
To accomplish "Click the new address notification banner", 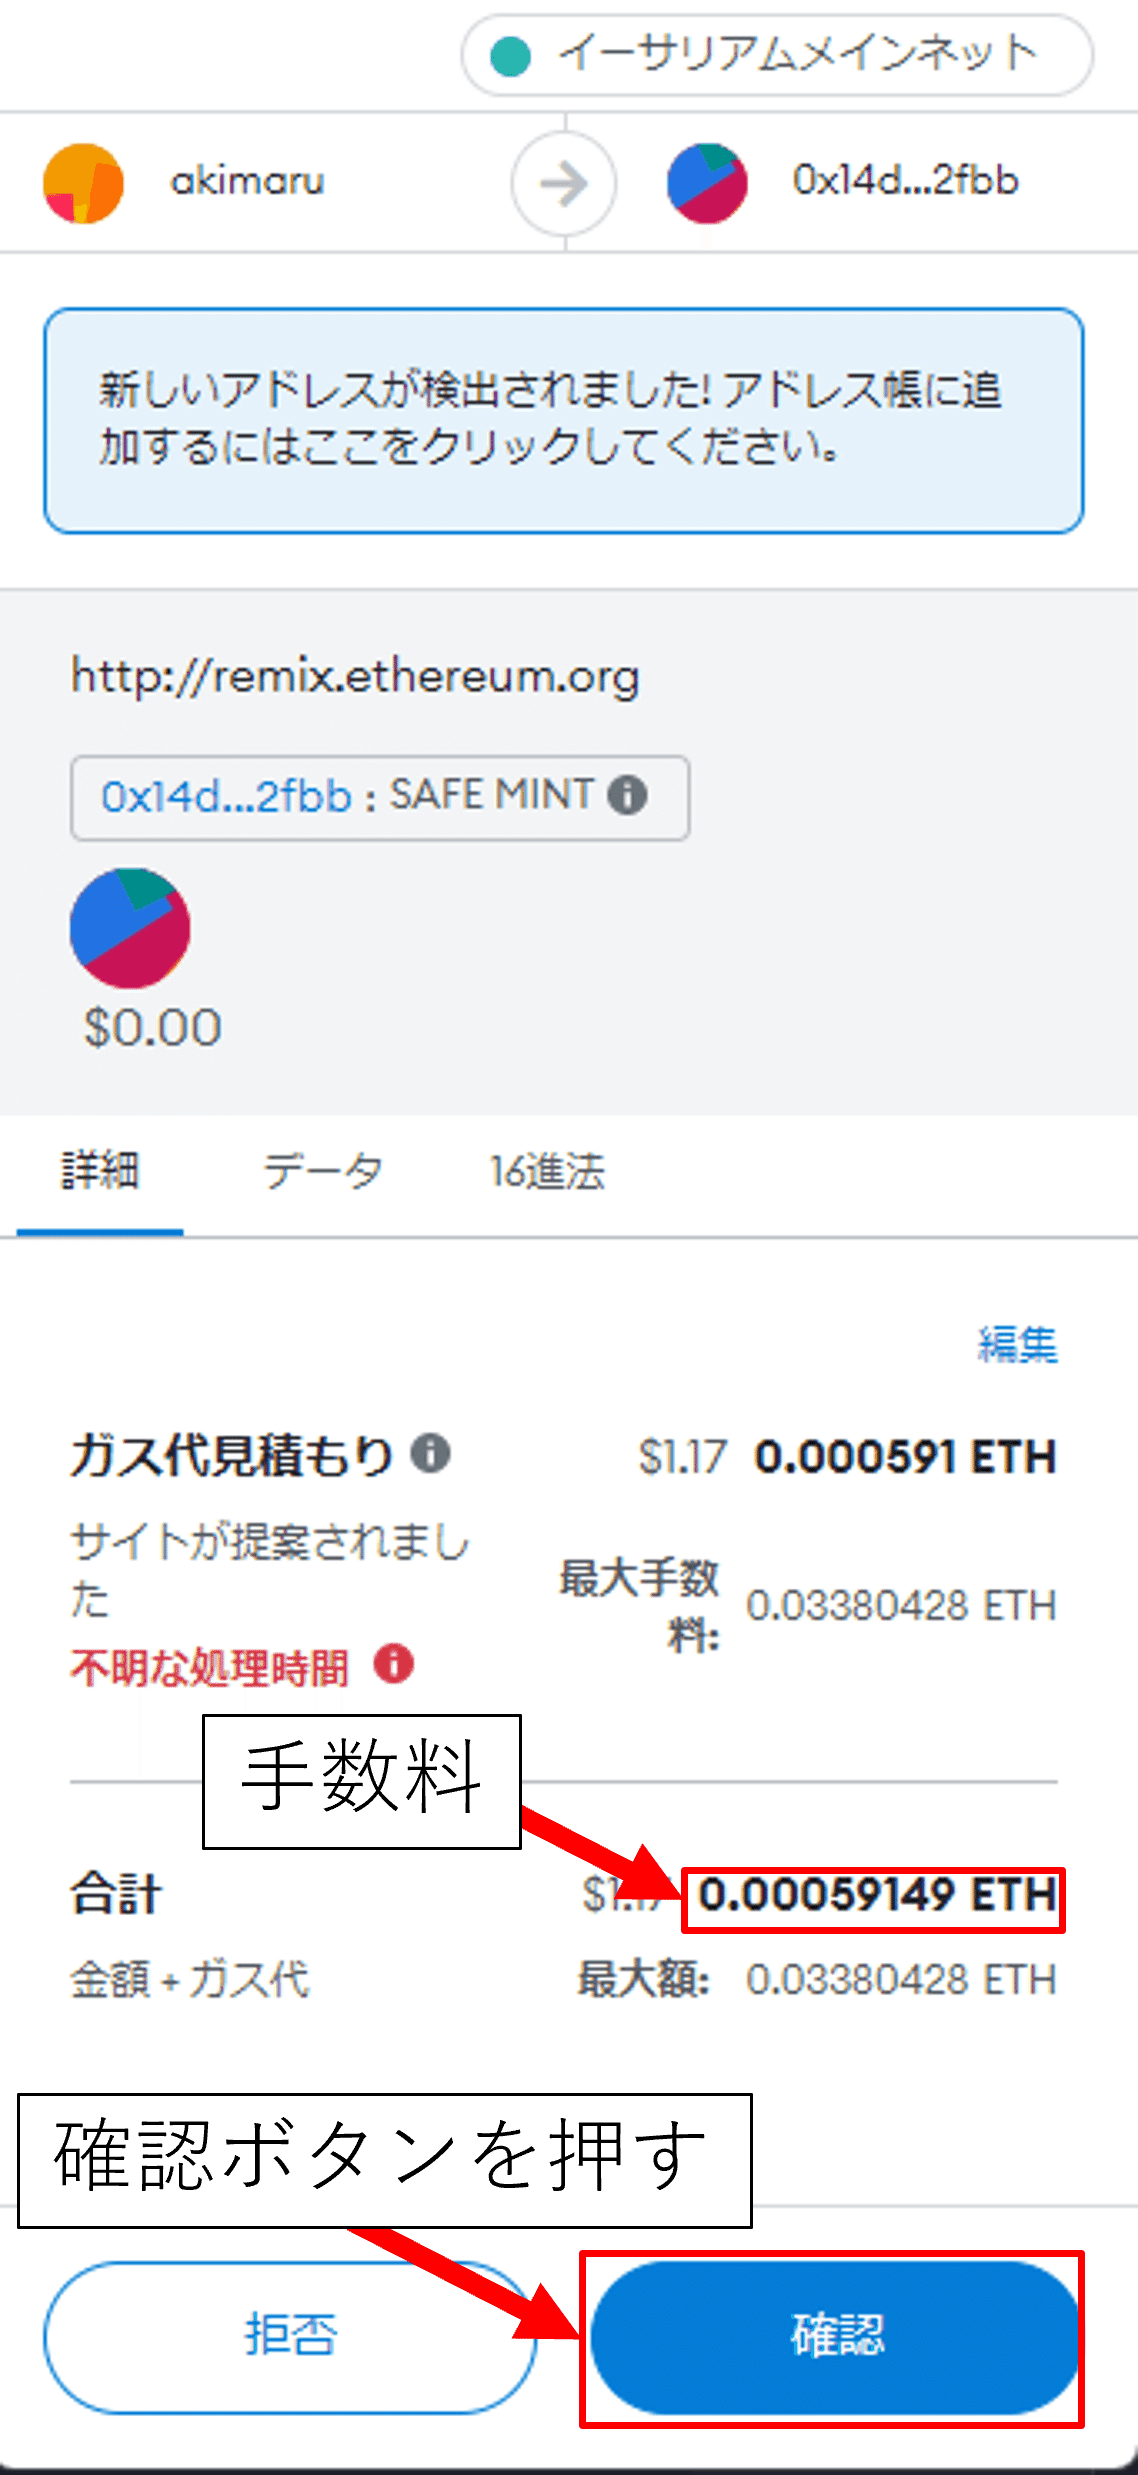I will point(563,418).
